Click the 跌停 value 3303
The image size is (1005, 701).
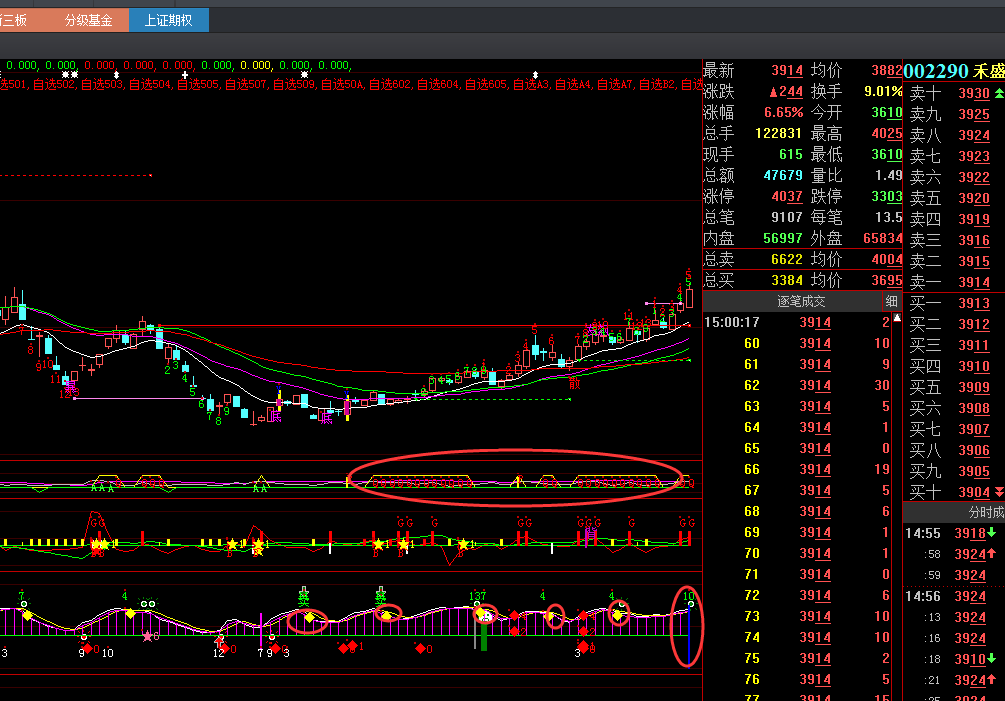point(886,196)
